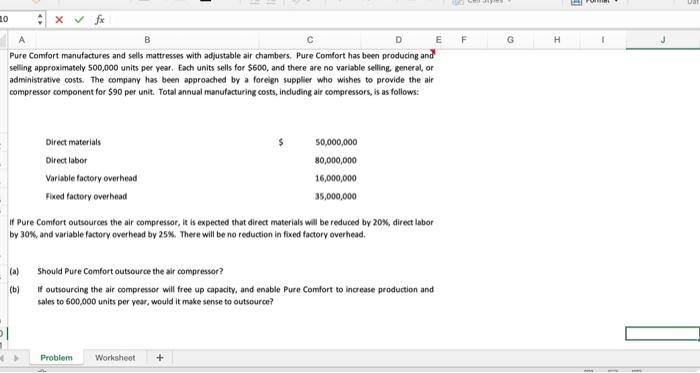This screenshot has width=700, height=373.
Task: Select column C header
Action: coord(310,40)
